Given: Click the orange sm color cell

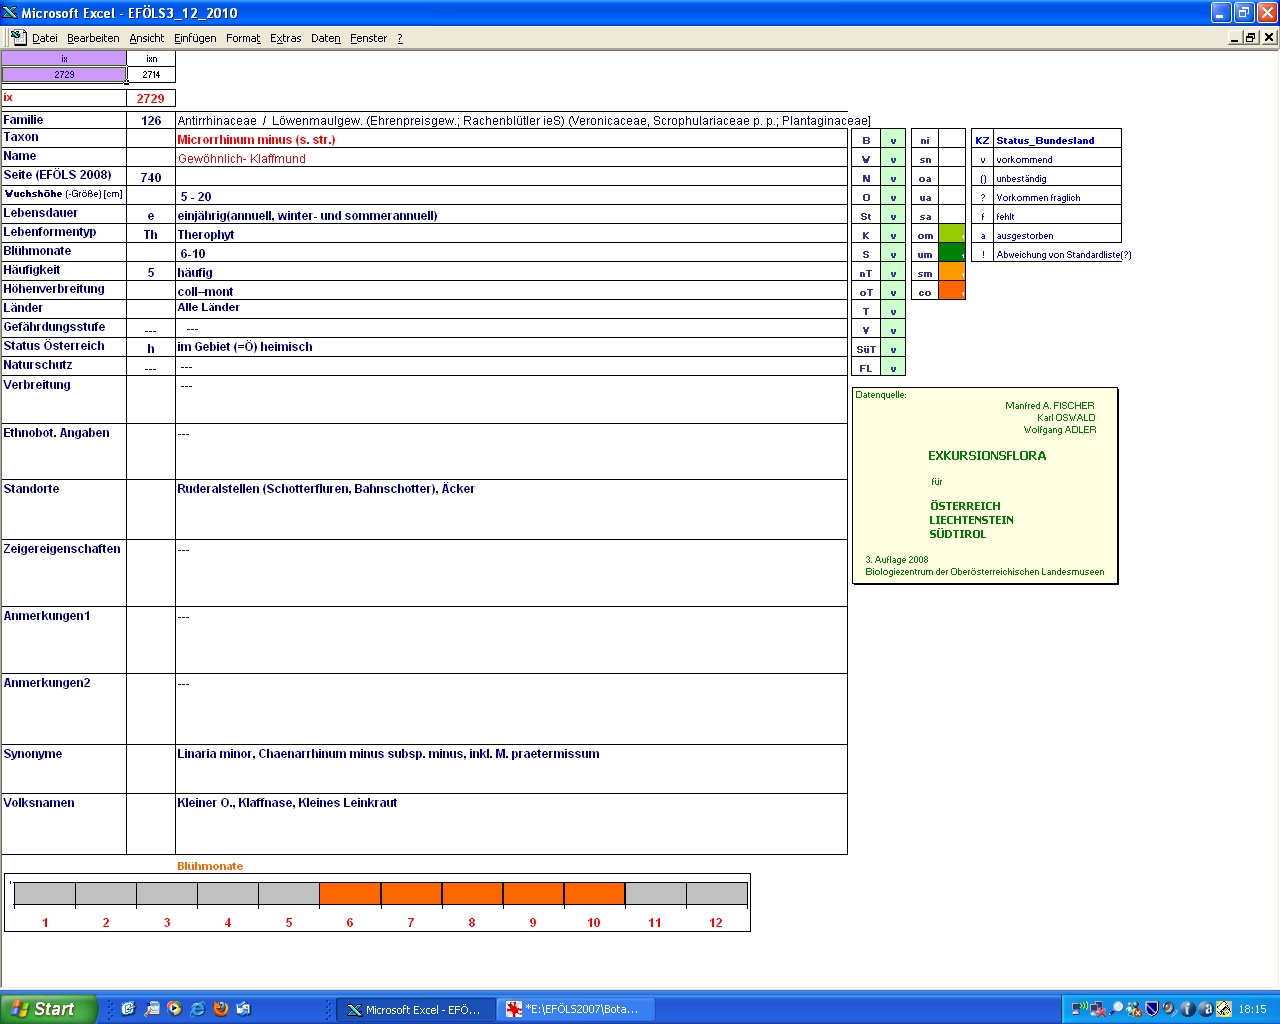Looking at the screenshot, I should (952, 273).
